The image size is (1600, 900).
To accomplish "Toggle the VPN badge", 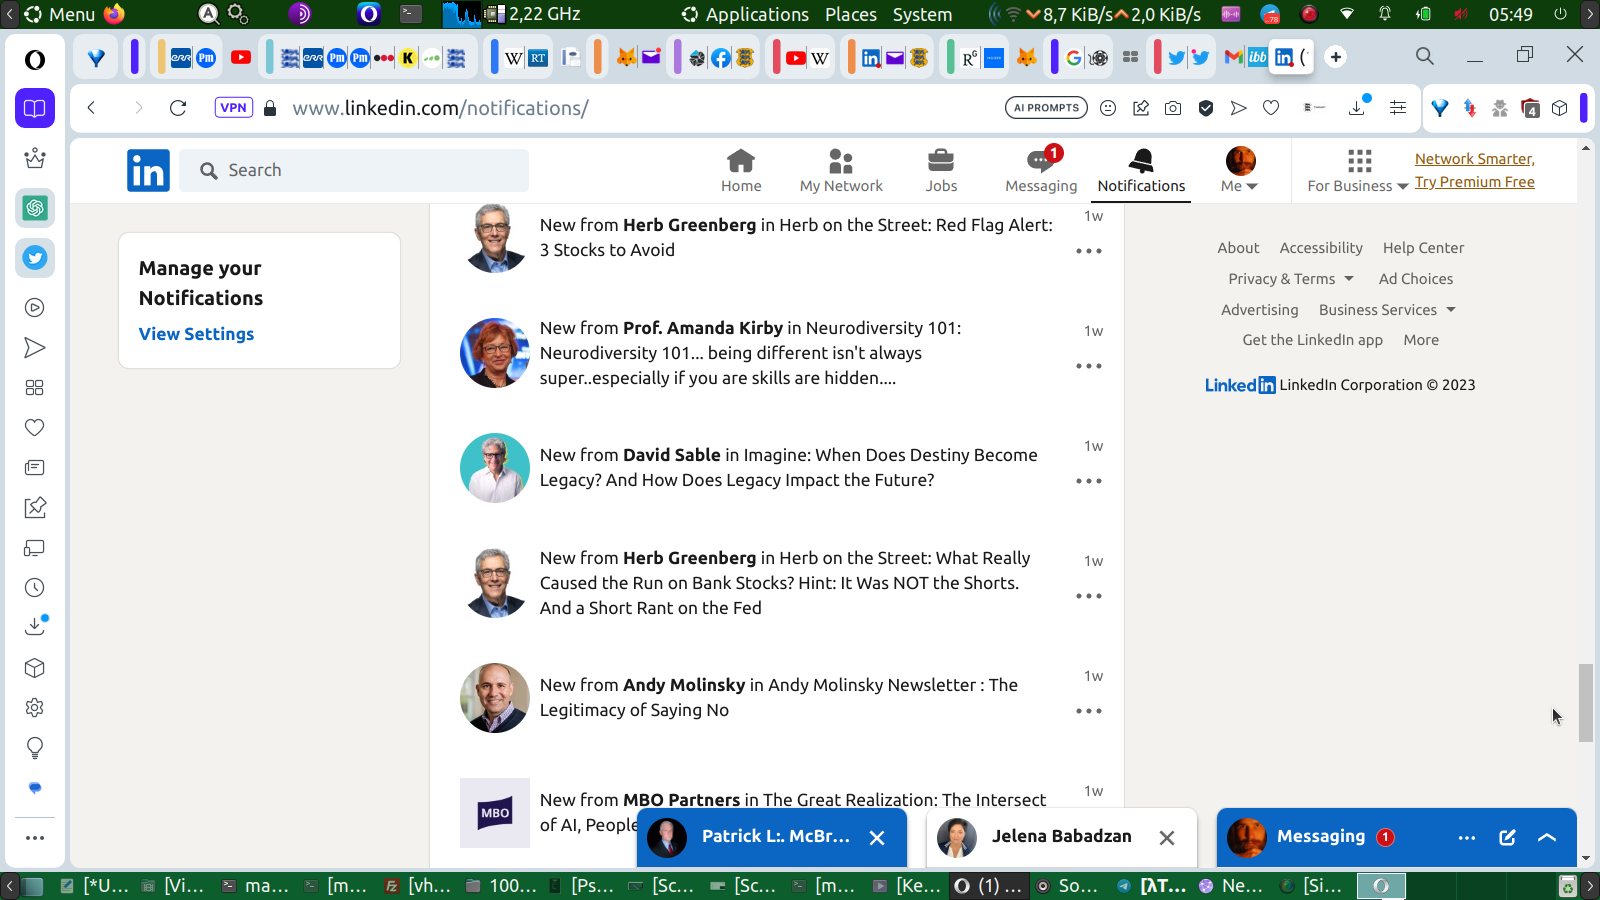I will (x=233, y=108).
